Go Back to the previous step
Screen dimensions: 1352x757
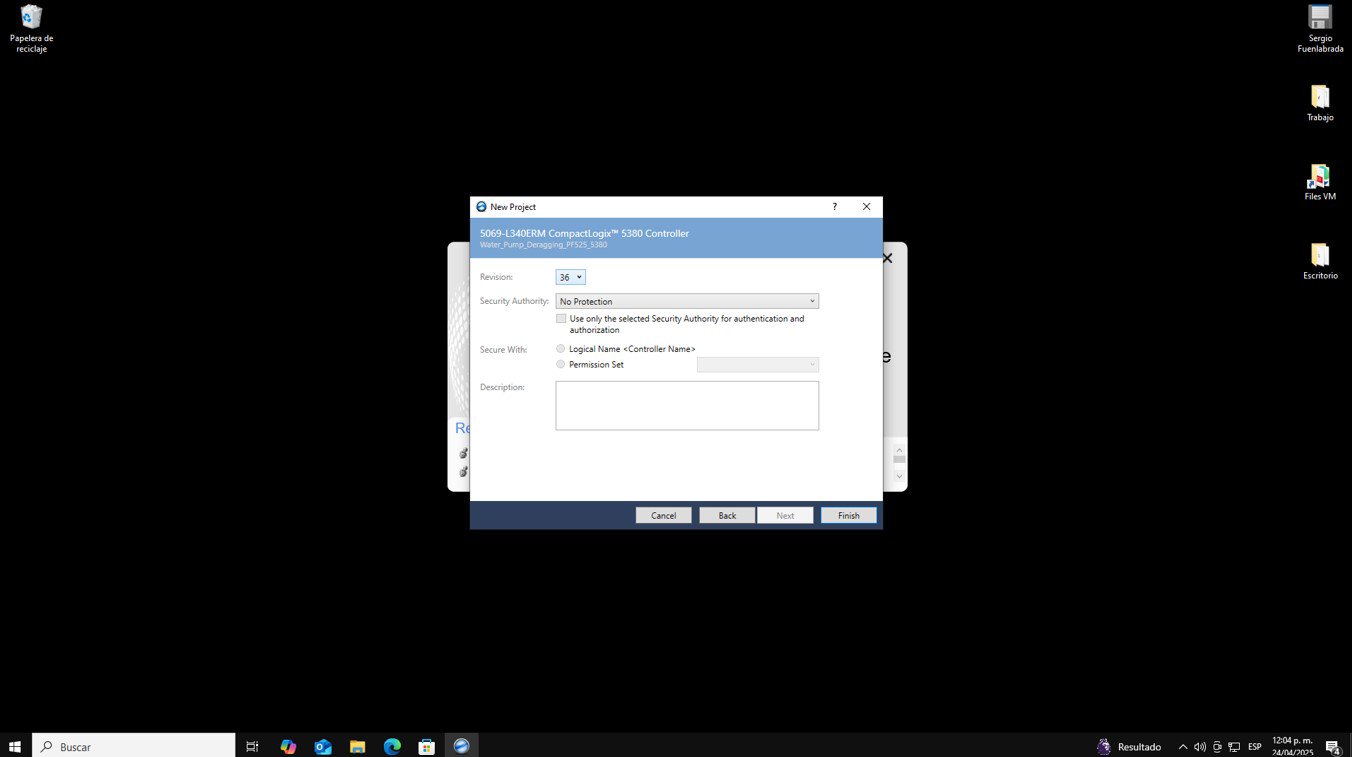click(727, 516)
